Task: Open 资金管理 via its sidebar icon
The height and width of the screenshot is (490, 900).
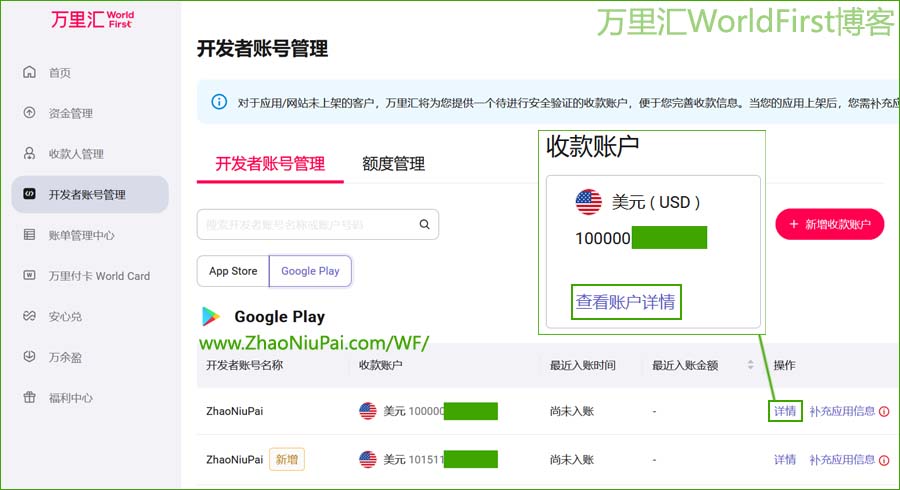Action: 29,113
